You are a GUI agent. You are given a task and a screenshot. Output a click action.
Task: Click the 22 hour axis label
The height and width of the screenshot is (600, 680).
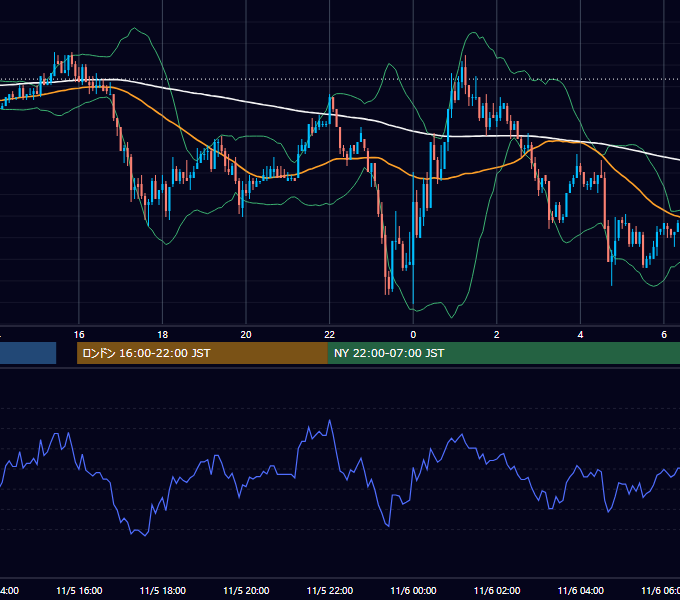(330, 335)
